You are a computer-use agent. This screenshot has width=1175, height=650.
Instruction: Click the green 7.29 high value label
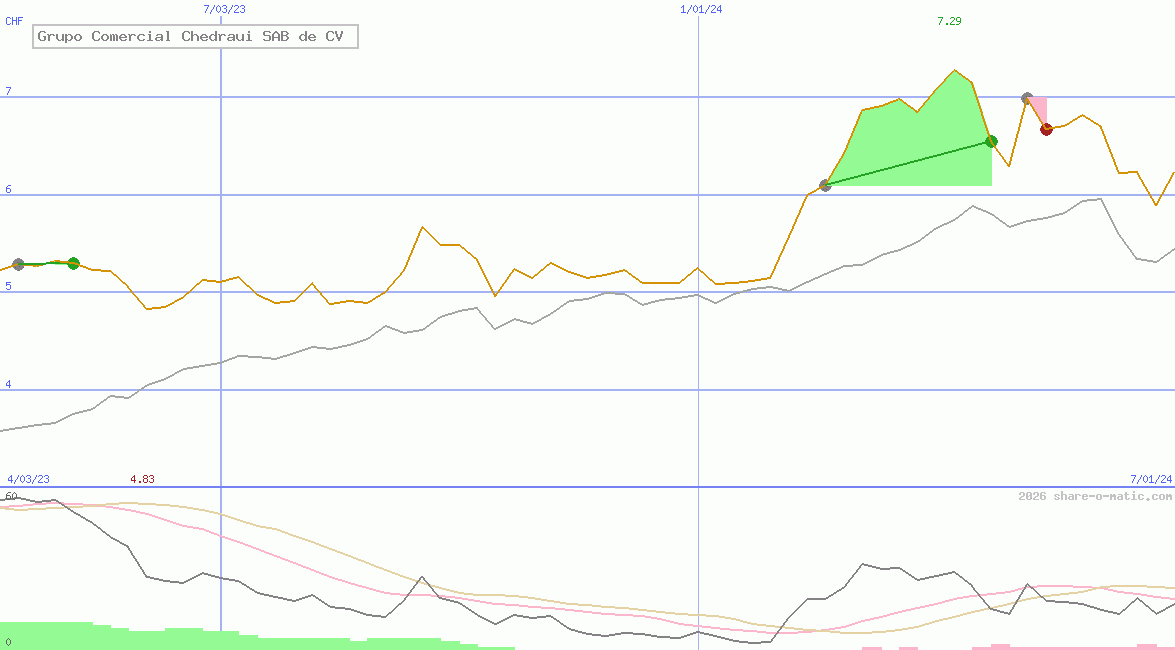(949, 21)
